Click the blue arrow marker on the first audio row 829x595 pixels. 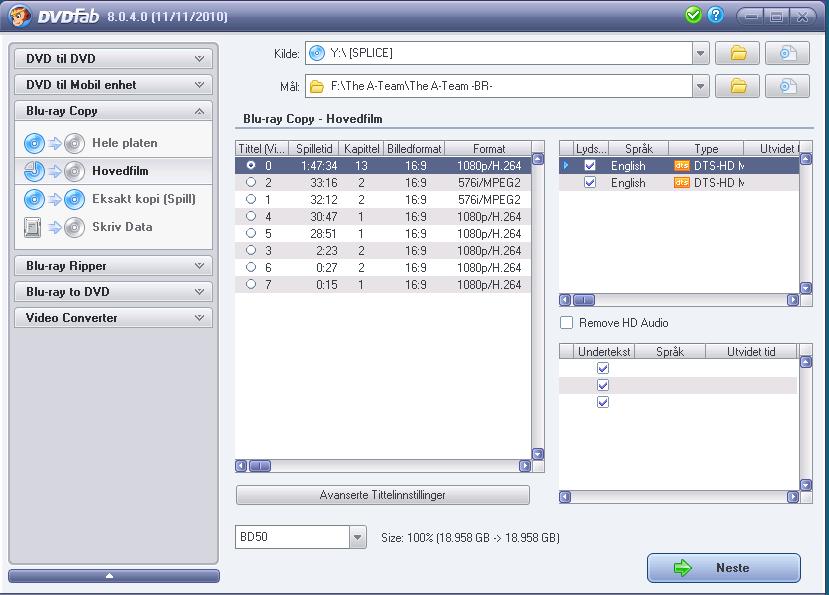point(566,166)
